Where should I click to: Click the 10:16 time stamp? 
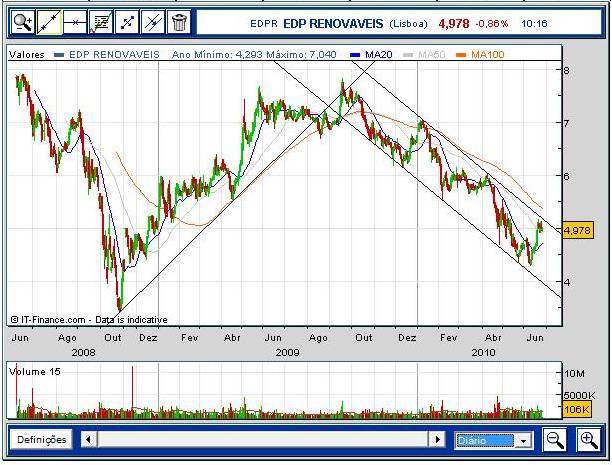point(534,24)
